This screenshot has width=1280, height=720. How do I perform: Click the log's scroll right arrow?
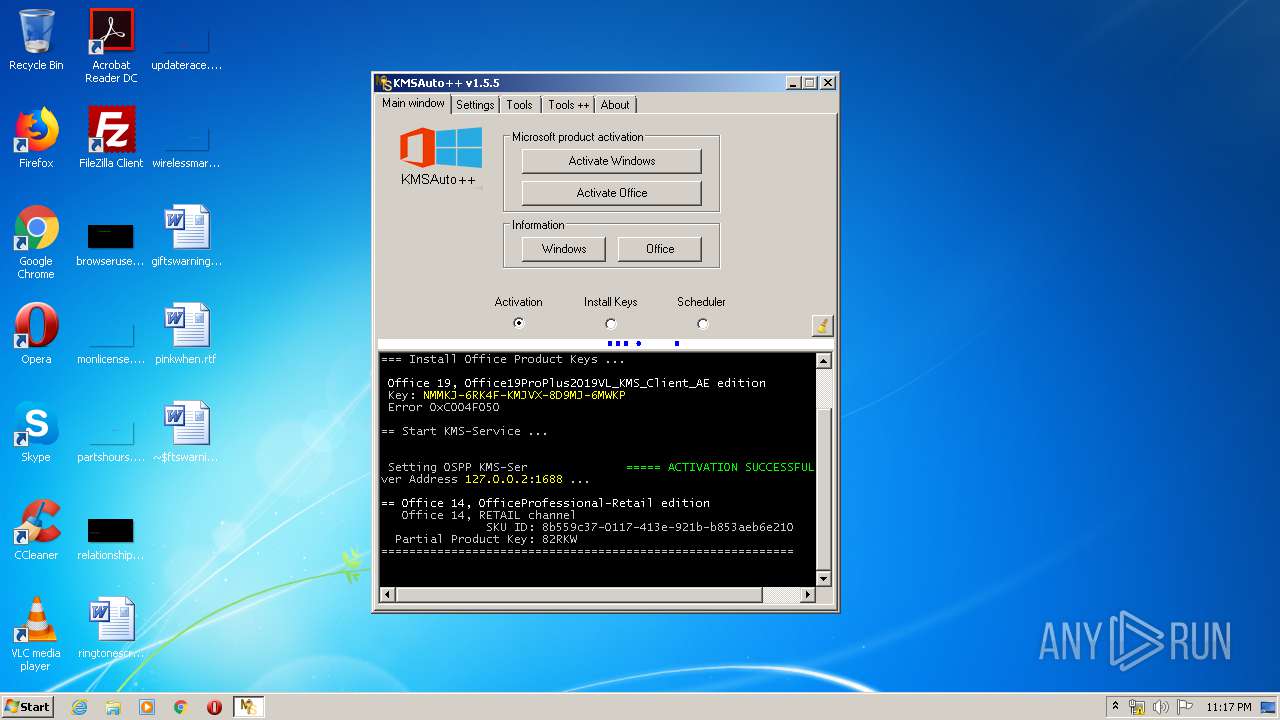[x=808, y=595]
